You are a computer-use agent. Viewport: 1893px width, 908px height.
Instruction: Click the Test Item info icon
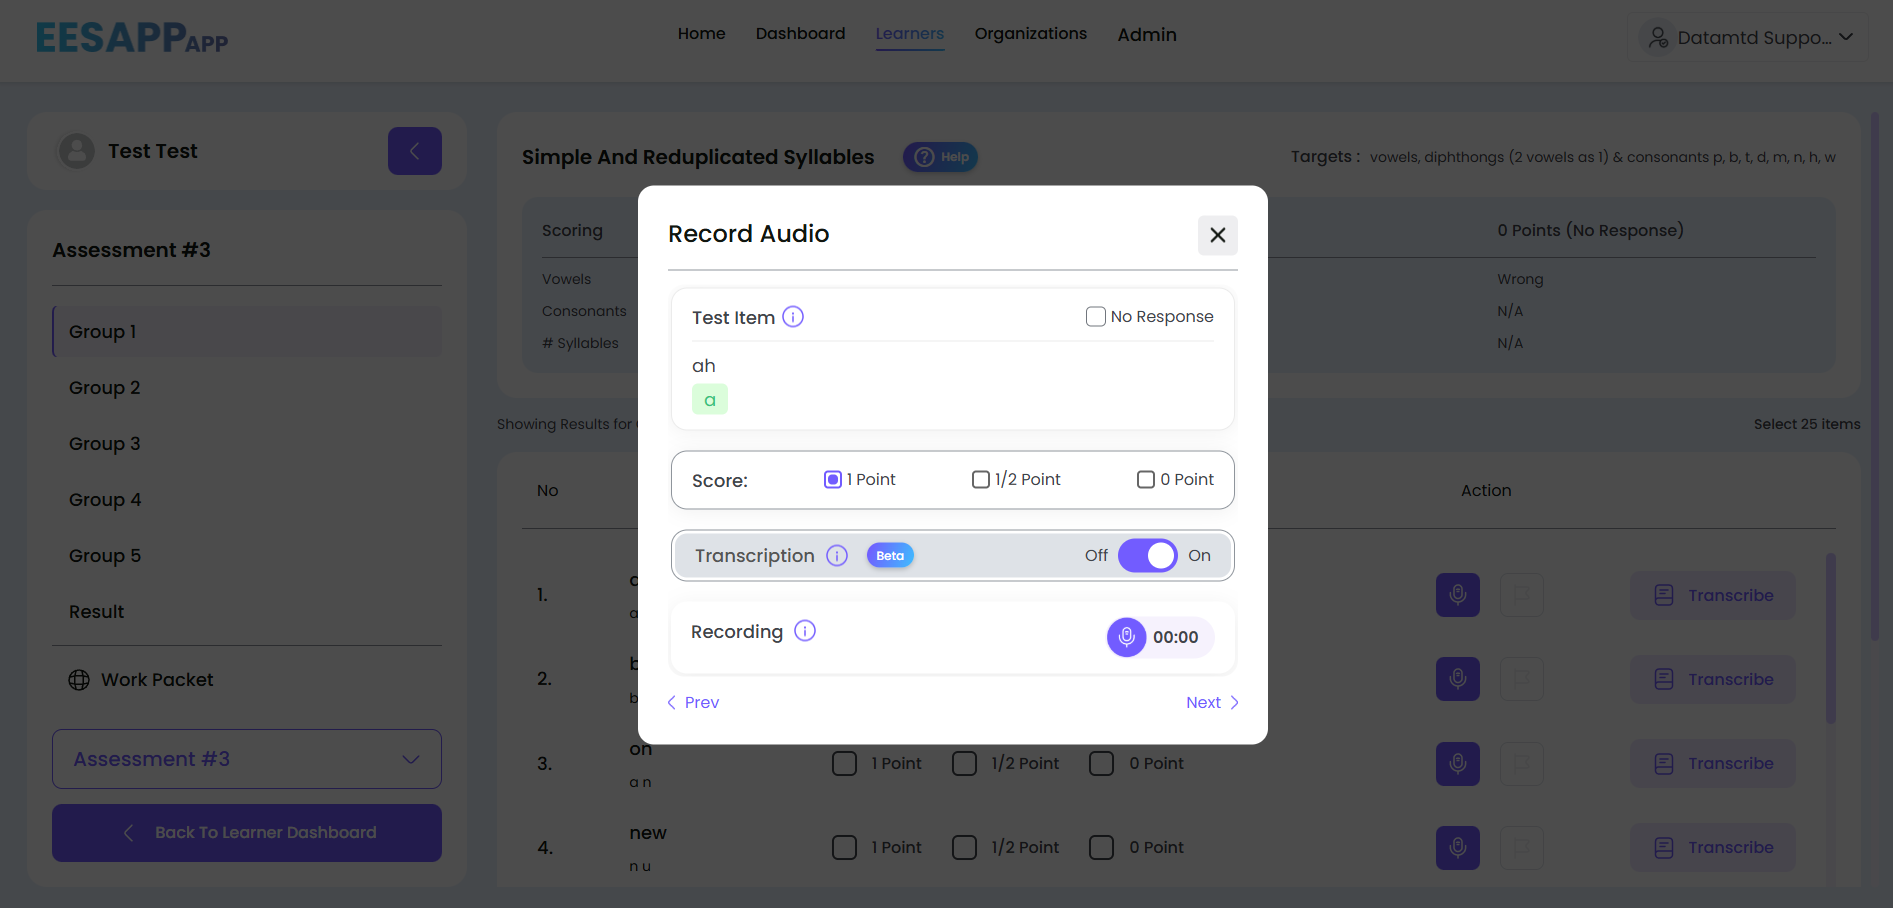(x=793, y=317)
